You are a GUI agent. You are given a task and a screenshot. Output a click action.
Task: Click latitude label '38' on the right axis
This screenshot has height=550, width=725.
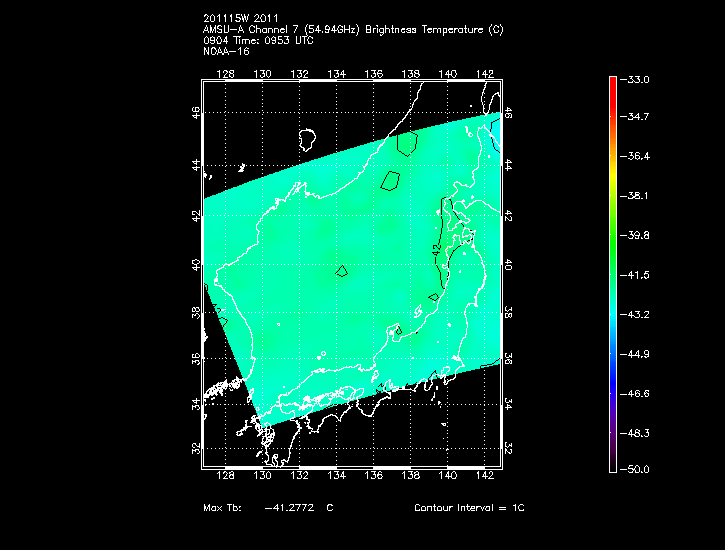click(x=508, y=312)
